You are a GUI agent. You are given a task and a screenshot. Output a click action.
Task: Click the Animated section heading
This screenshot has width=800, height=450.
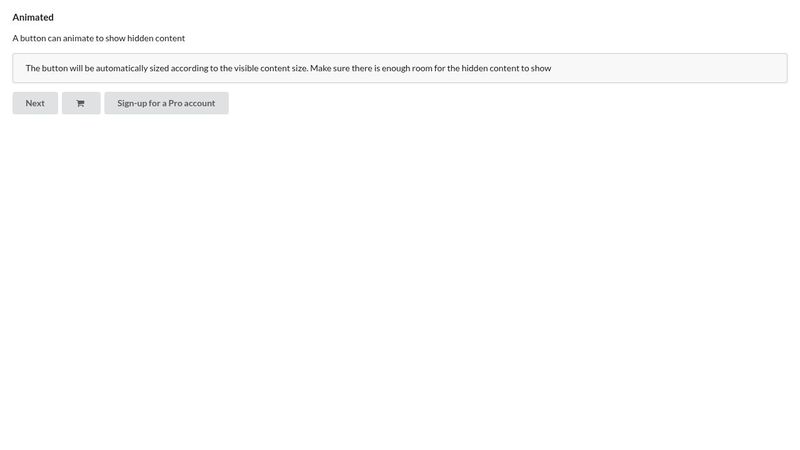[x=33, y=17]
